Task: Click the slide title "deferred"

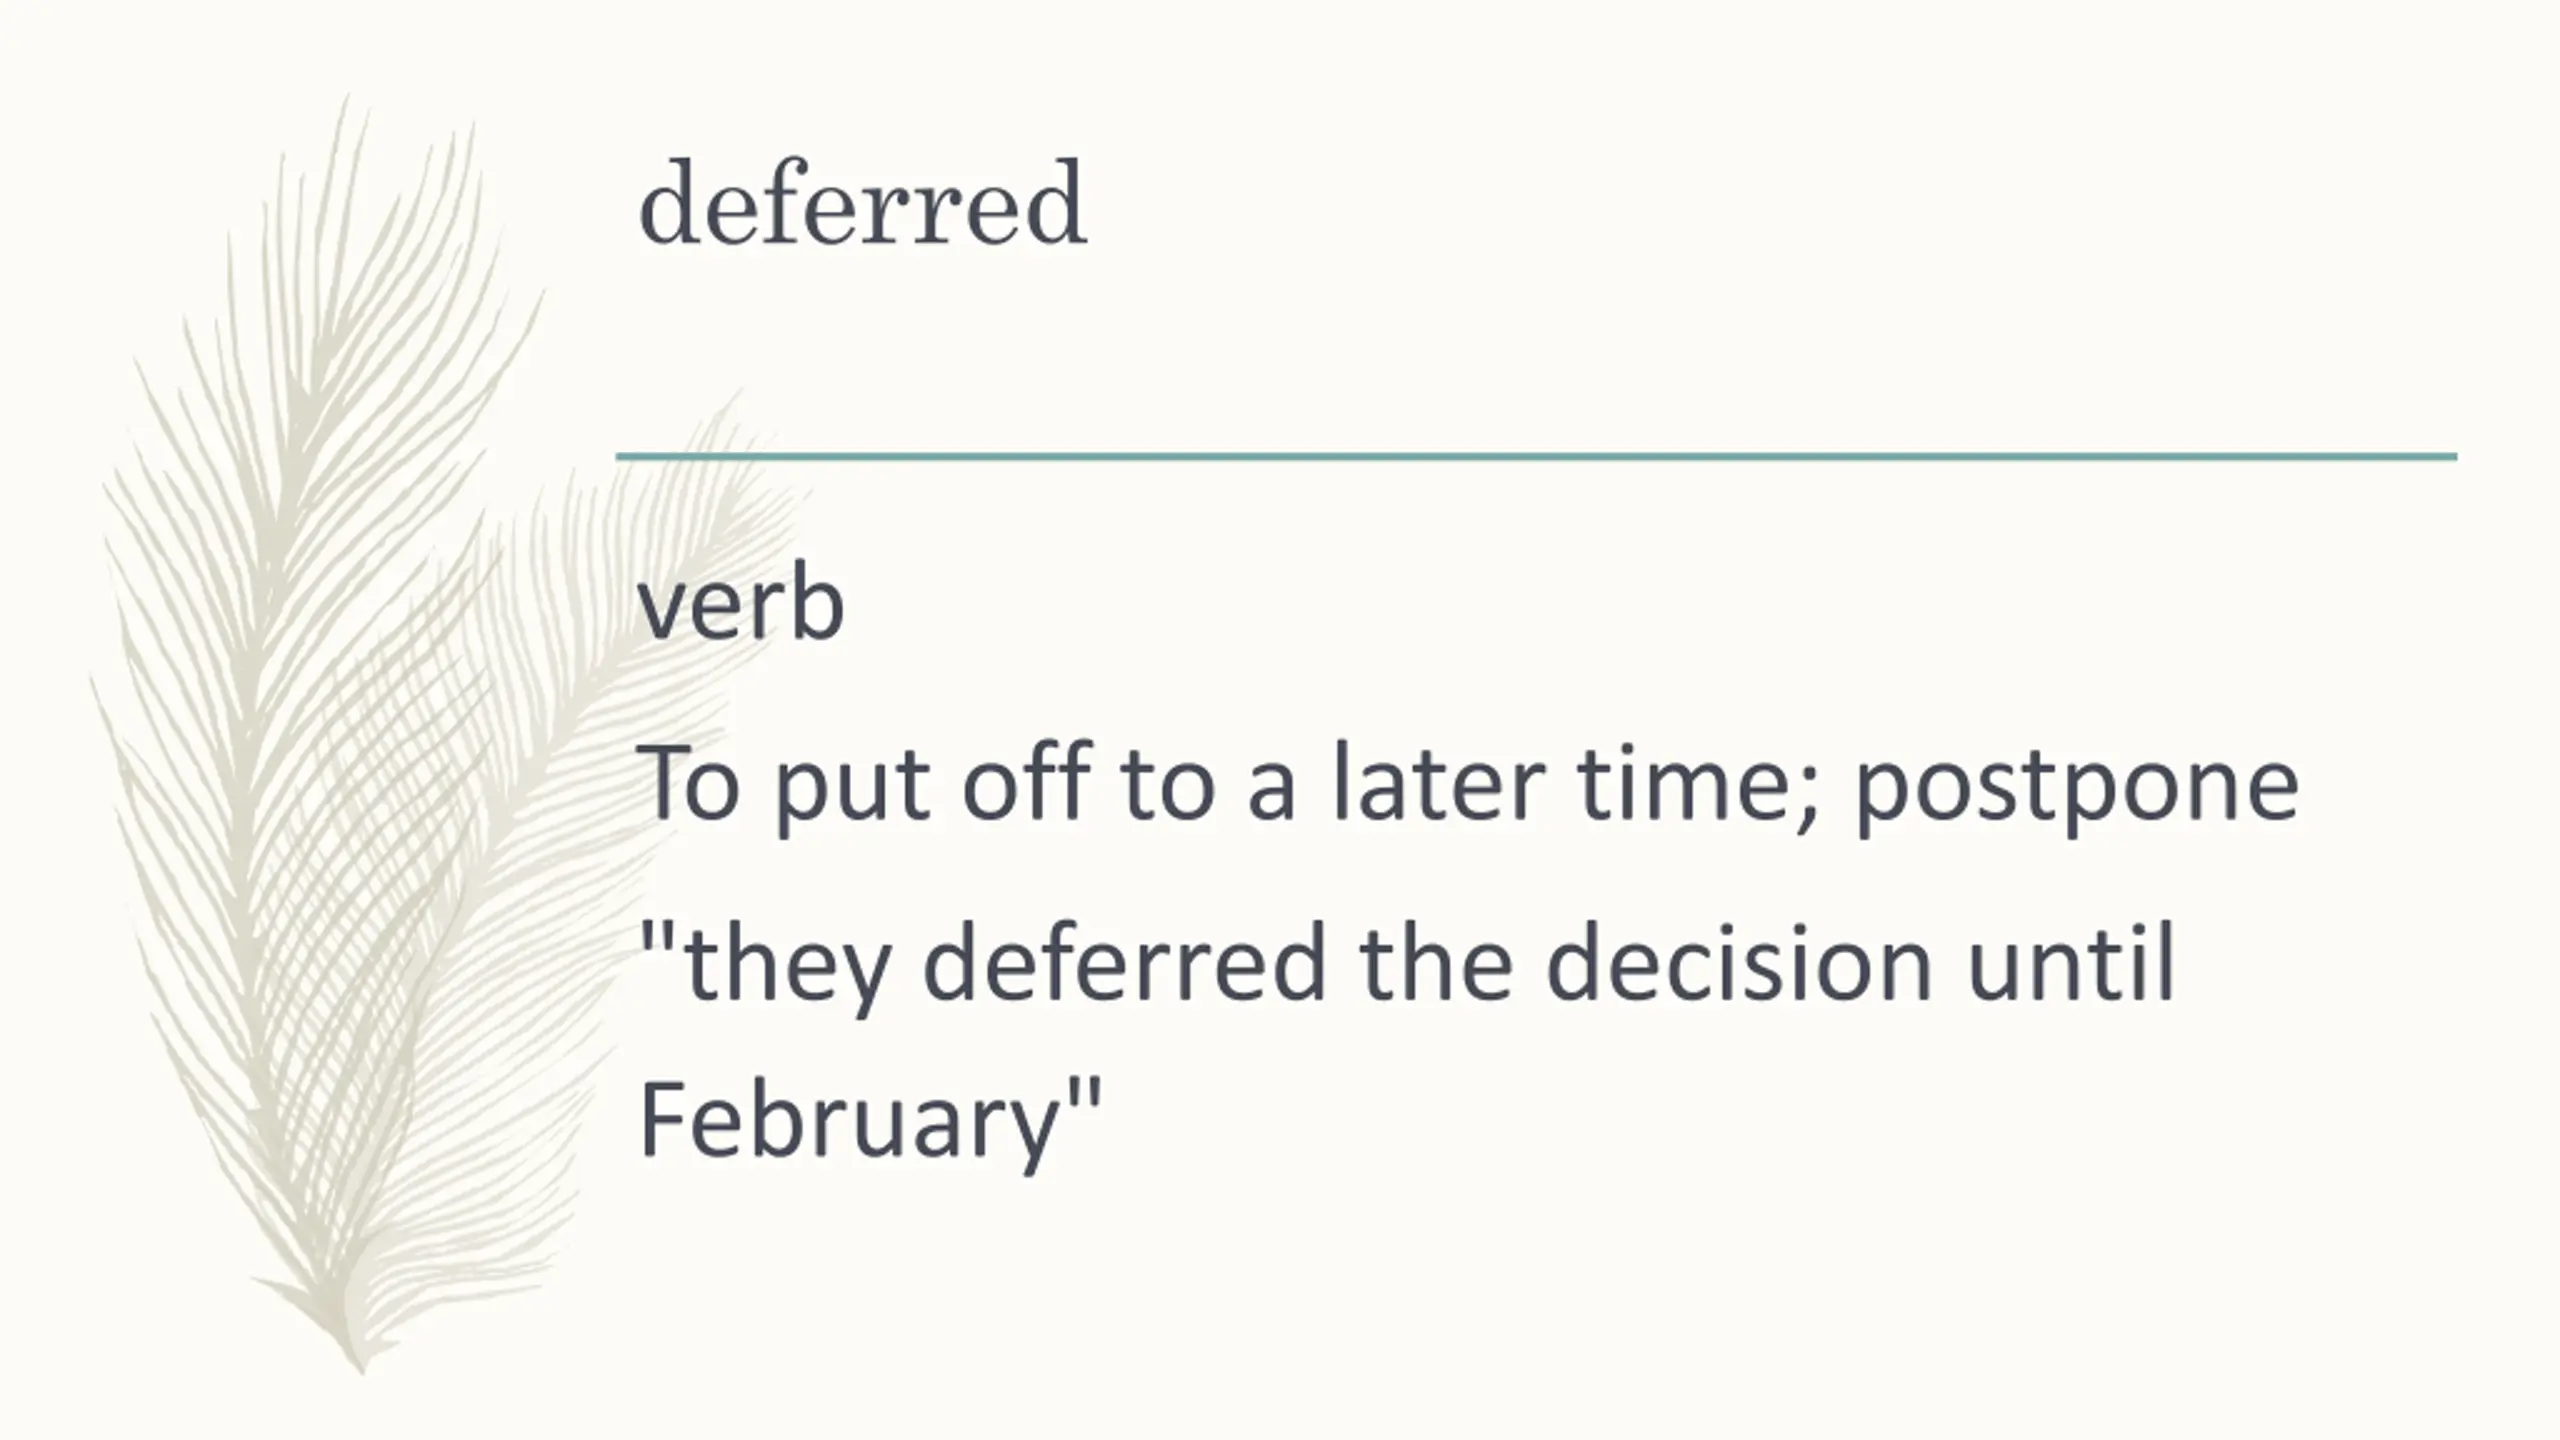Action: tap(862, 204)
